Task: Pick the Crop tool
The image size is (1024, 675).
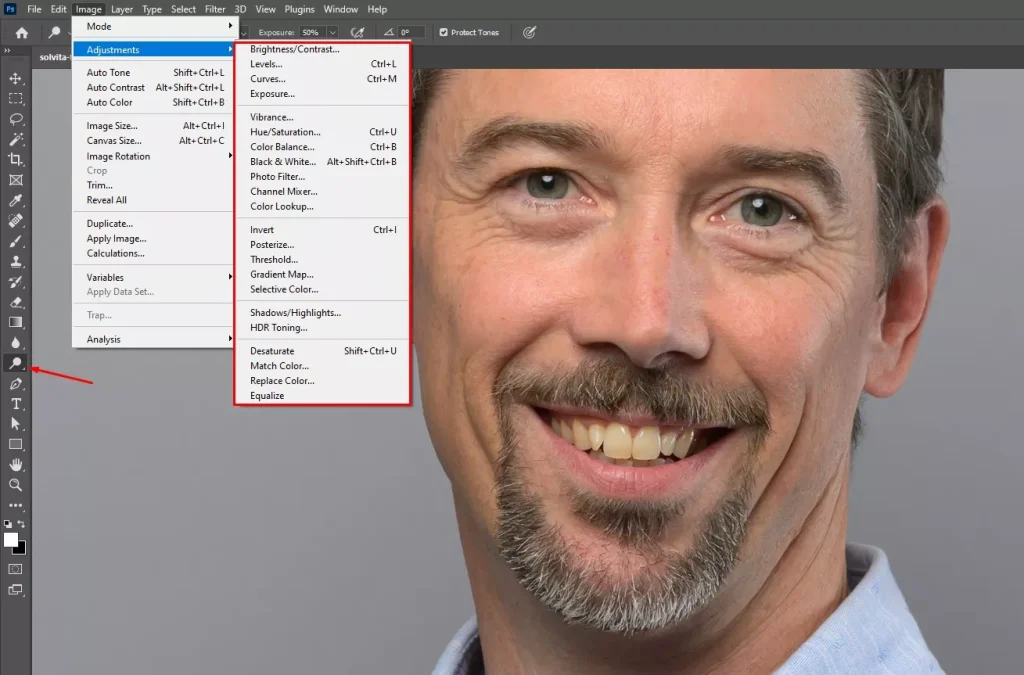Action: click(14, 160)
